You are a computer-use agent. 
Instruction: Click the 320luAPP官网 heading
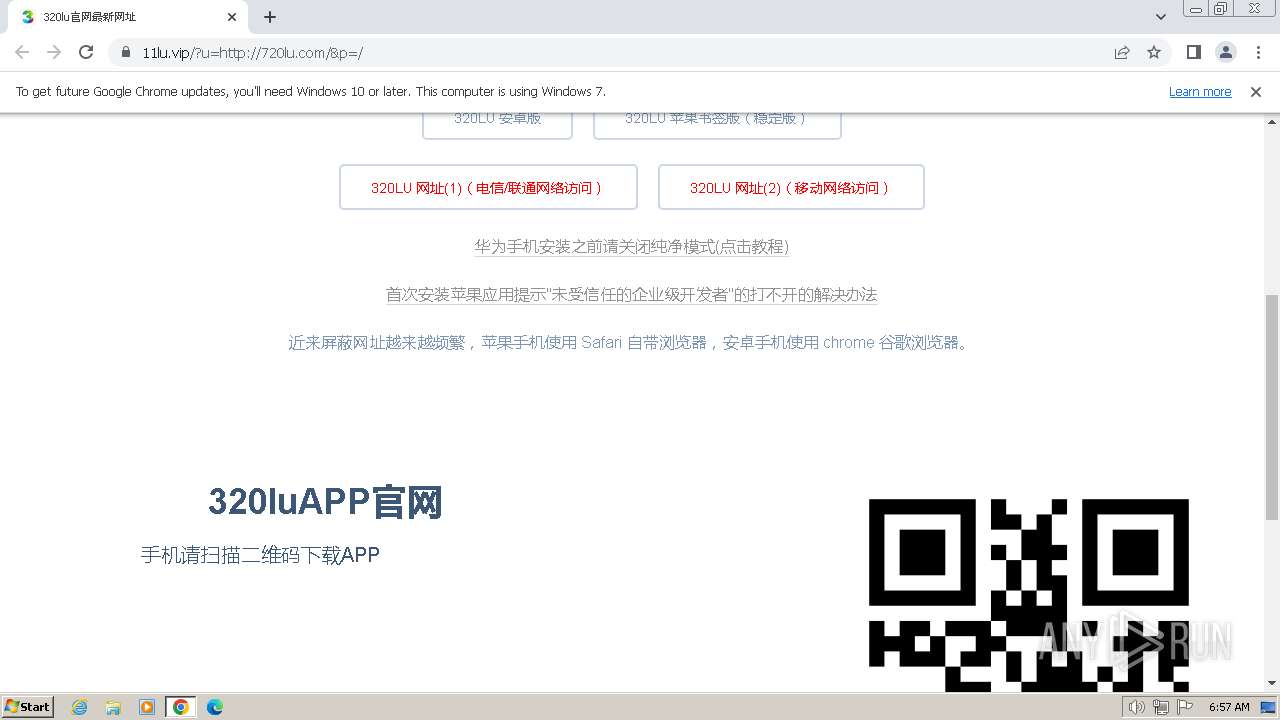(x=325, y=502)
